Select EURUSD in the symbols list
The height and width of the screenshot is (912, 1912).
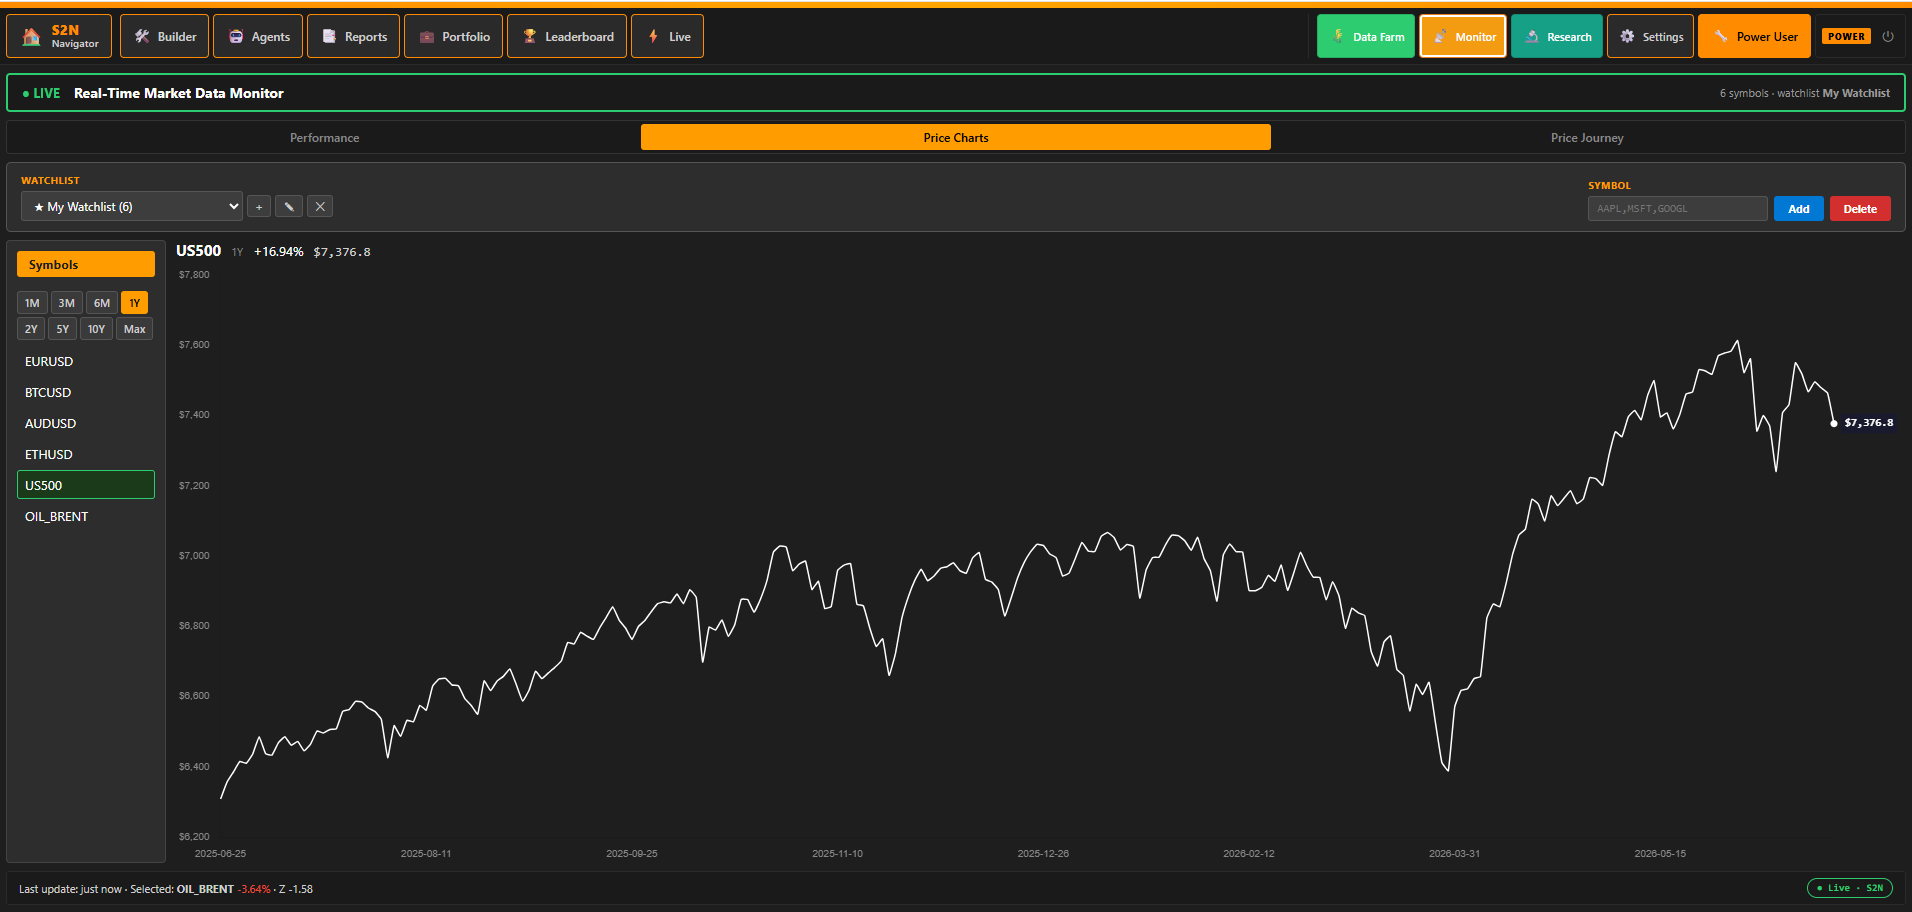pyautogui.click(x=86, y=361)
